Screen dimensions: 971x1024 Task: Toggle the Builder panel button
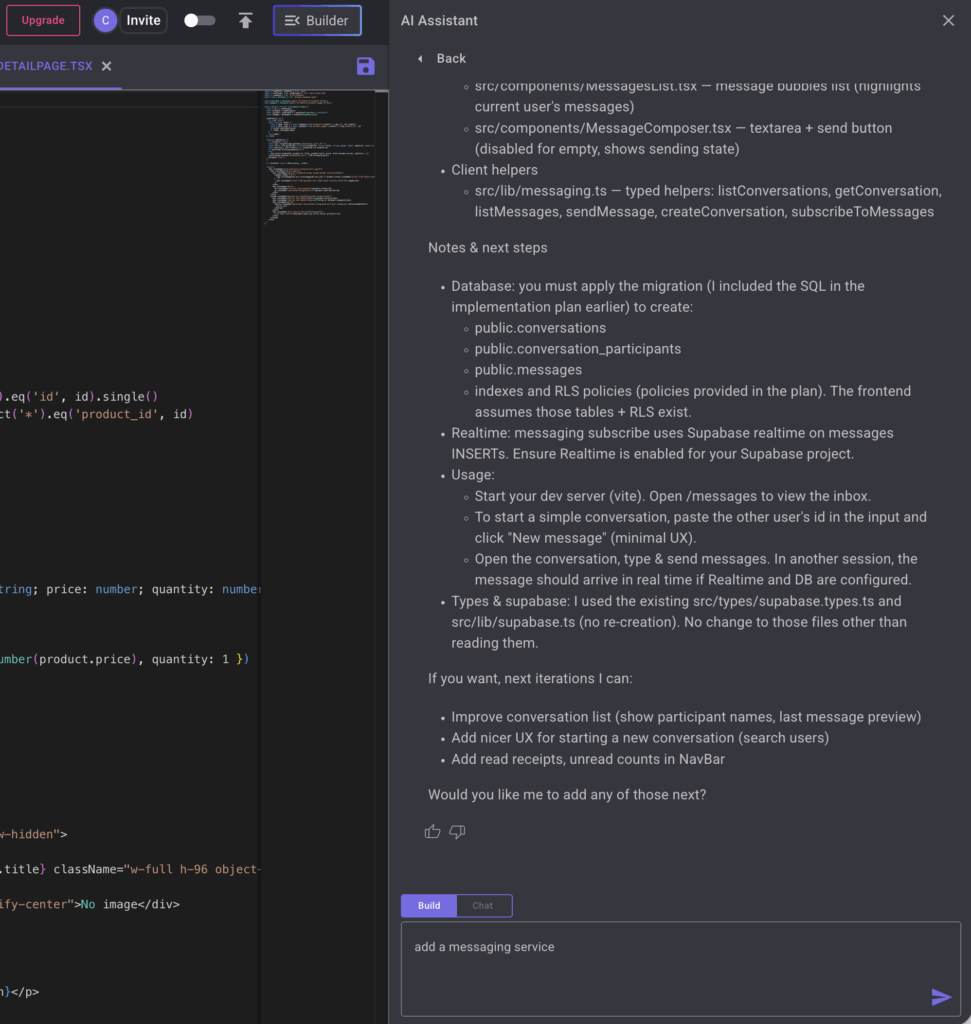(x=317, y=20)
